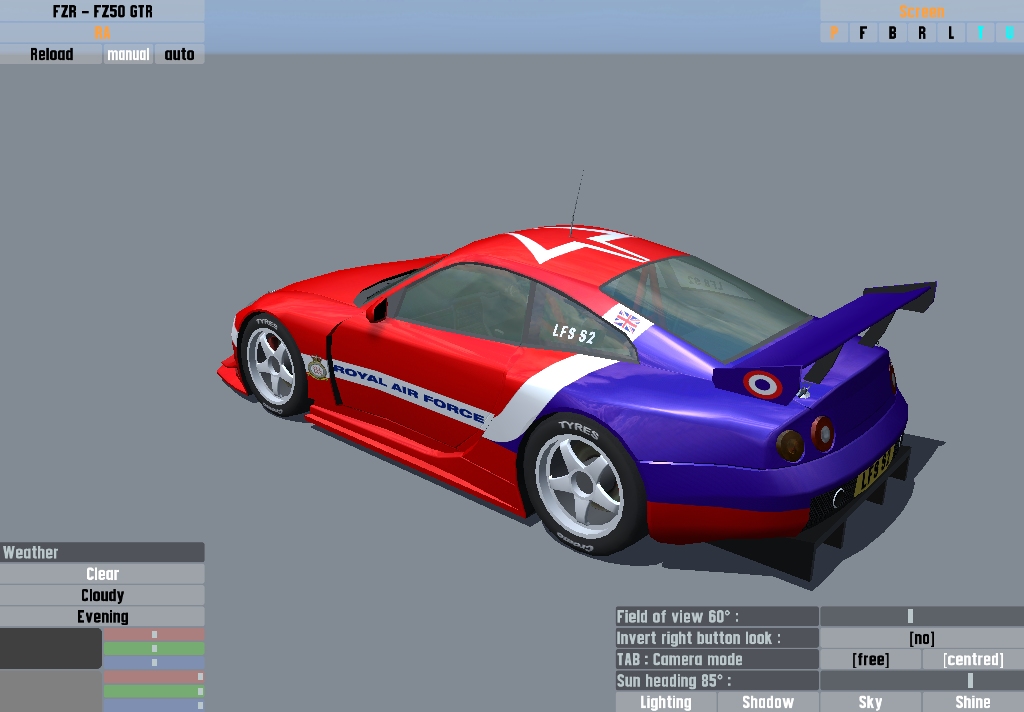Image resolution: width=1024 pixels, height=712 pixels.
Task: Click the Reload skin button
Action: (x=51, y=54)
